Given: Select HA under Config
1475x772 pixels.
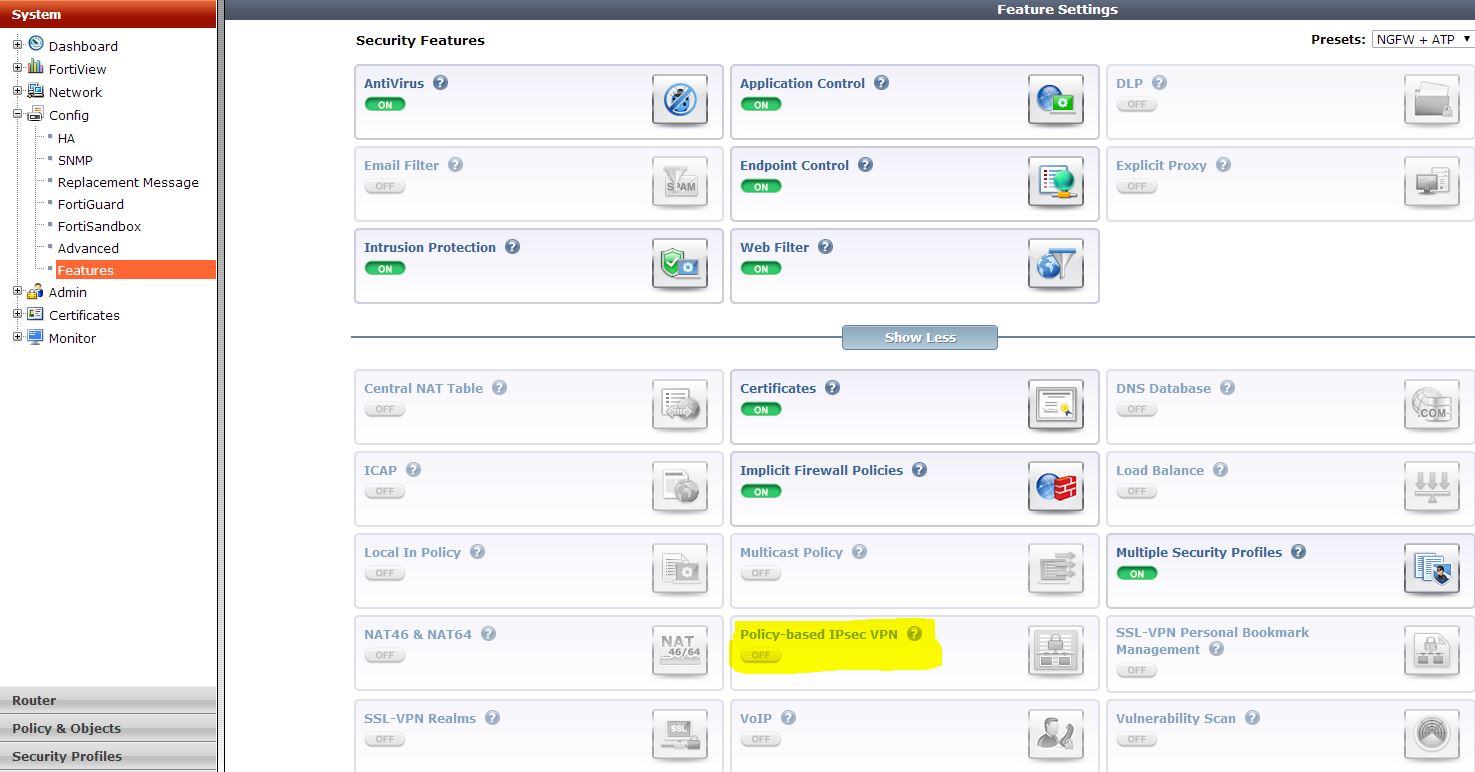Looking at the screenshot, I should pyautogui.click(x=66, y=138).
